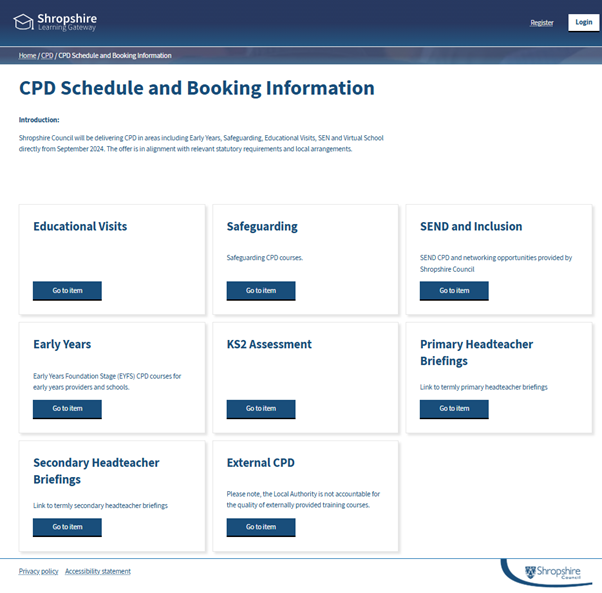Click the 'Safeguarding CPD courses.' description
Image resolution: width=602 pixels, height=593 pixels.
(265, 258)
